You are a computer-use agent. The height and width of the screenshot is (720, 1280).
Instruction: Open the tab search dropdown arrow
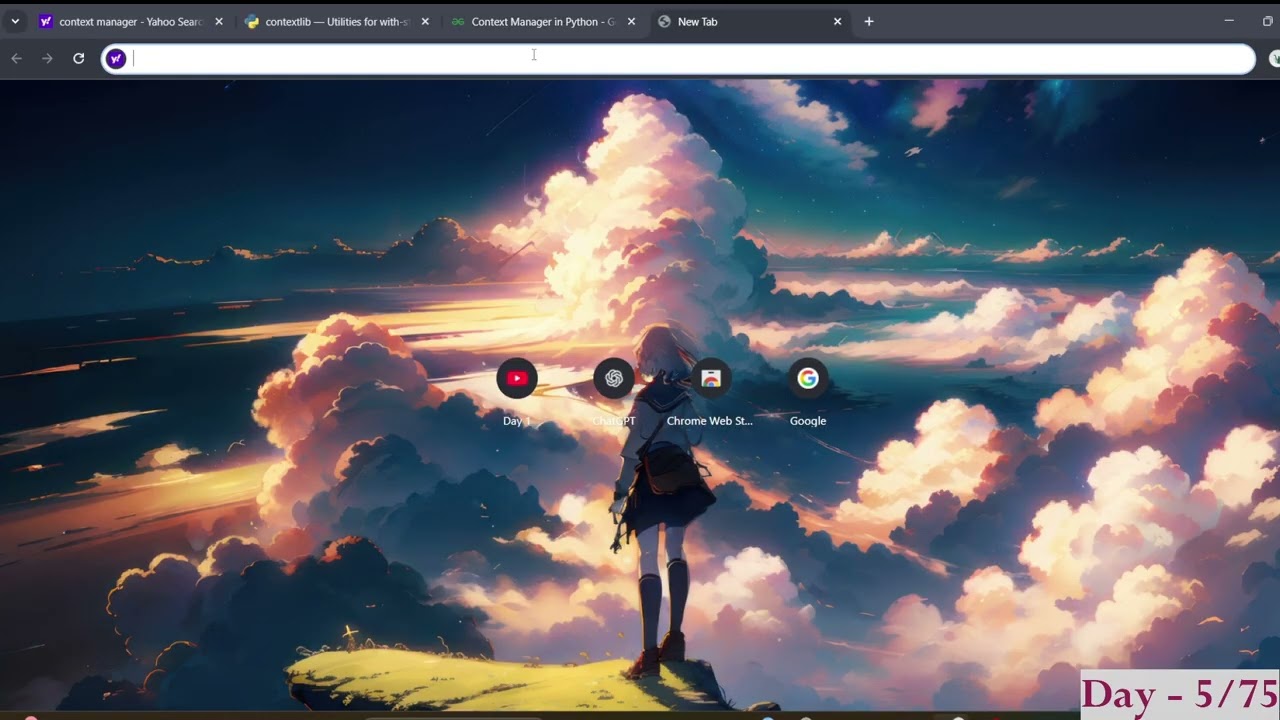(x=15, y=21)
